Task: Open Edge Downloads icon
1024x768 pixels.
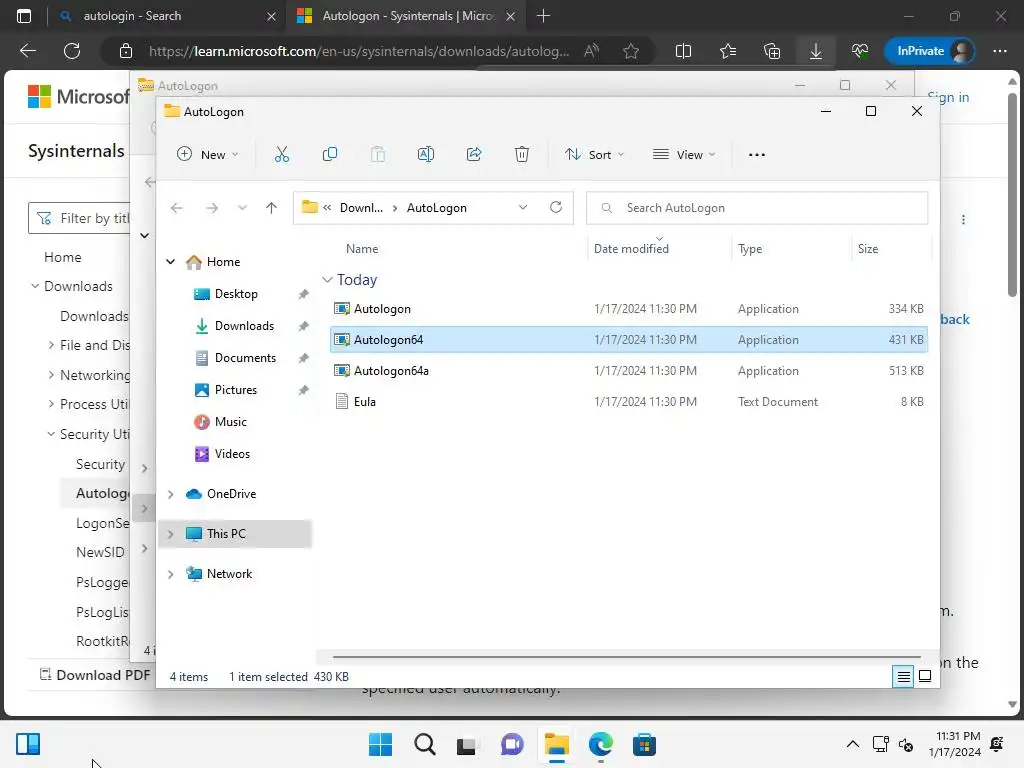Action: coord(816,51)
